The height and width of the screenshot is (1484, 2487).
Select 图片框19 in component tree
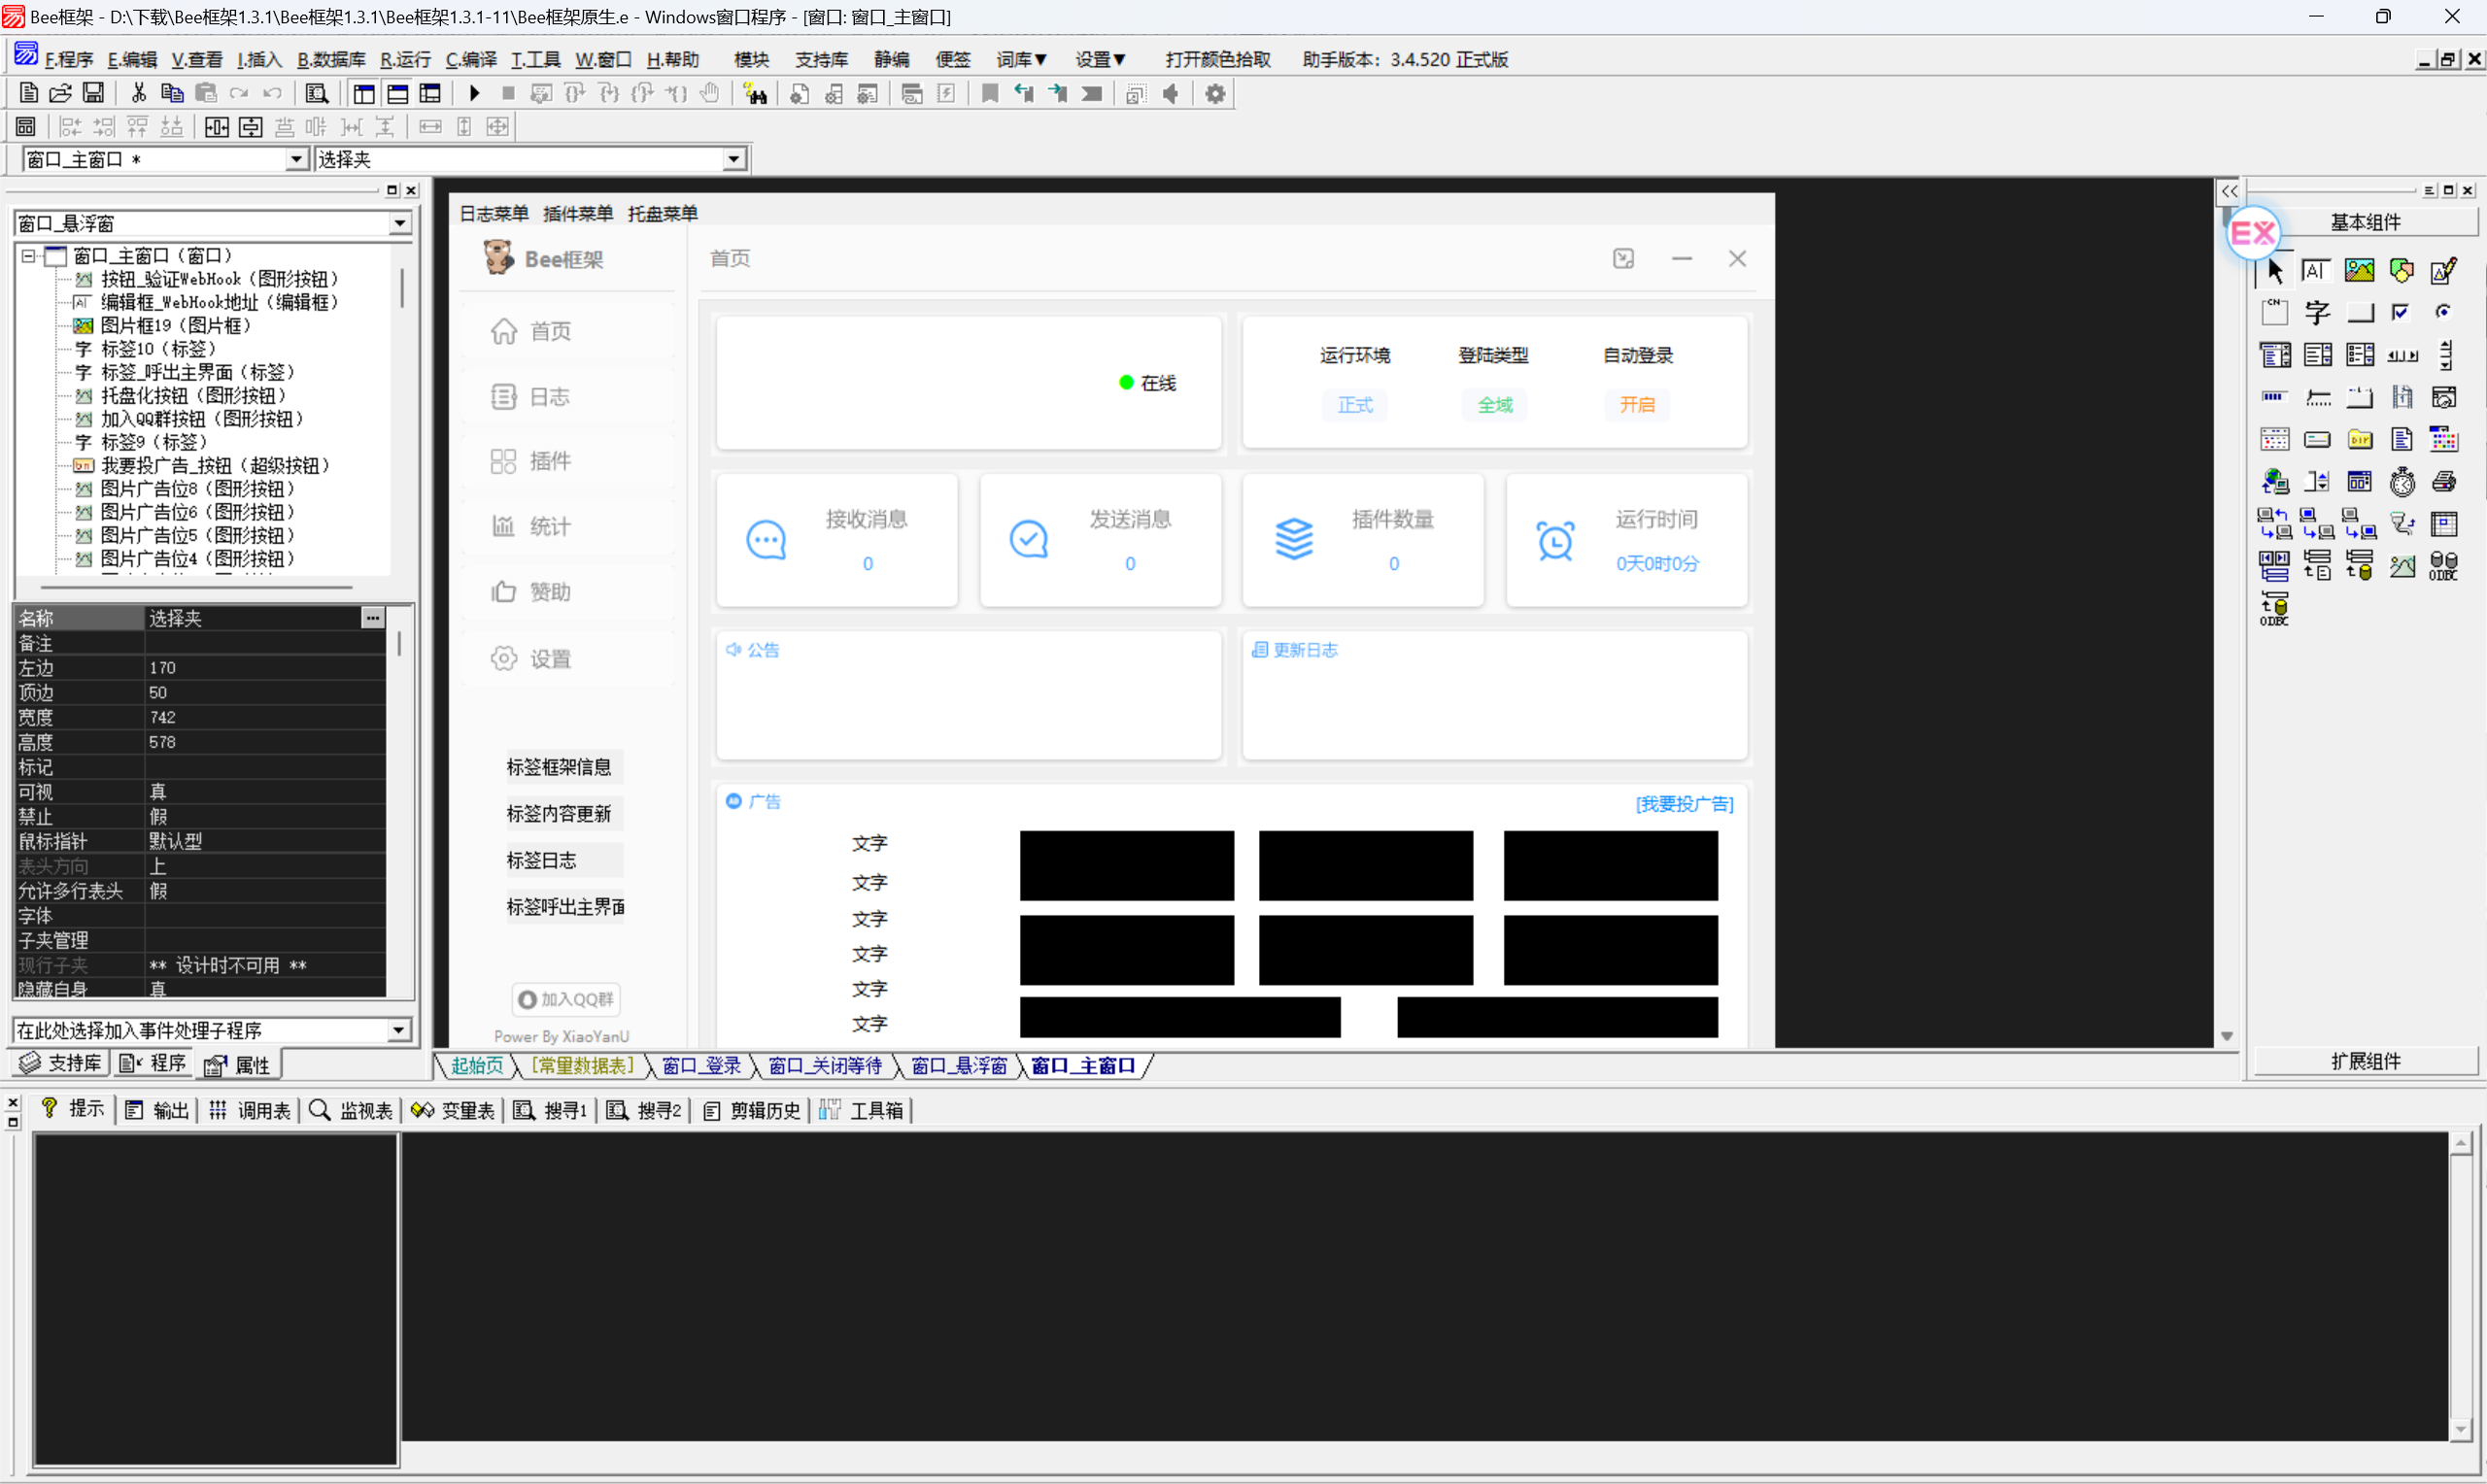pos(175,326)
